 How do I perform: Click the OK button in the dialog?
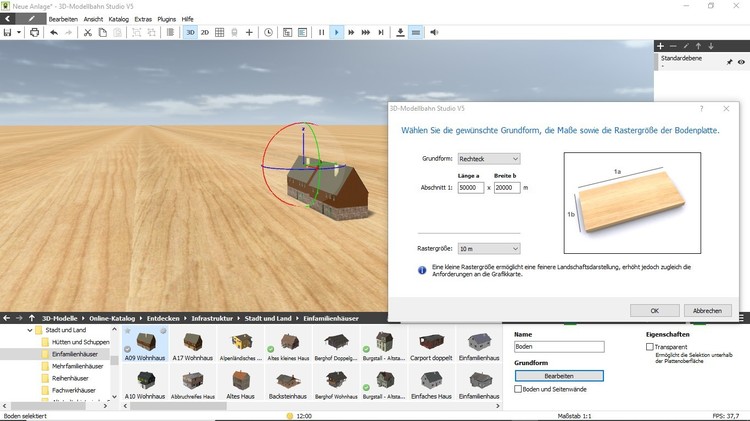[x=654, y=311]
